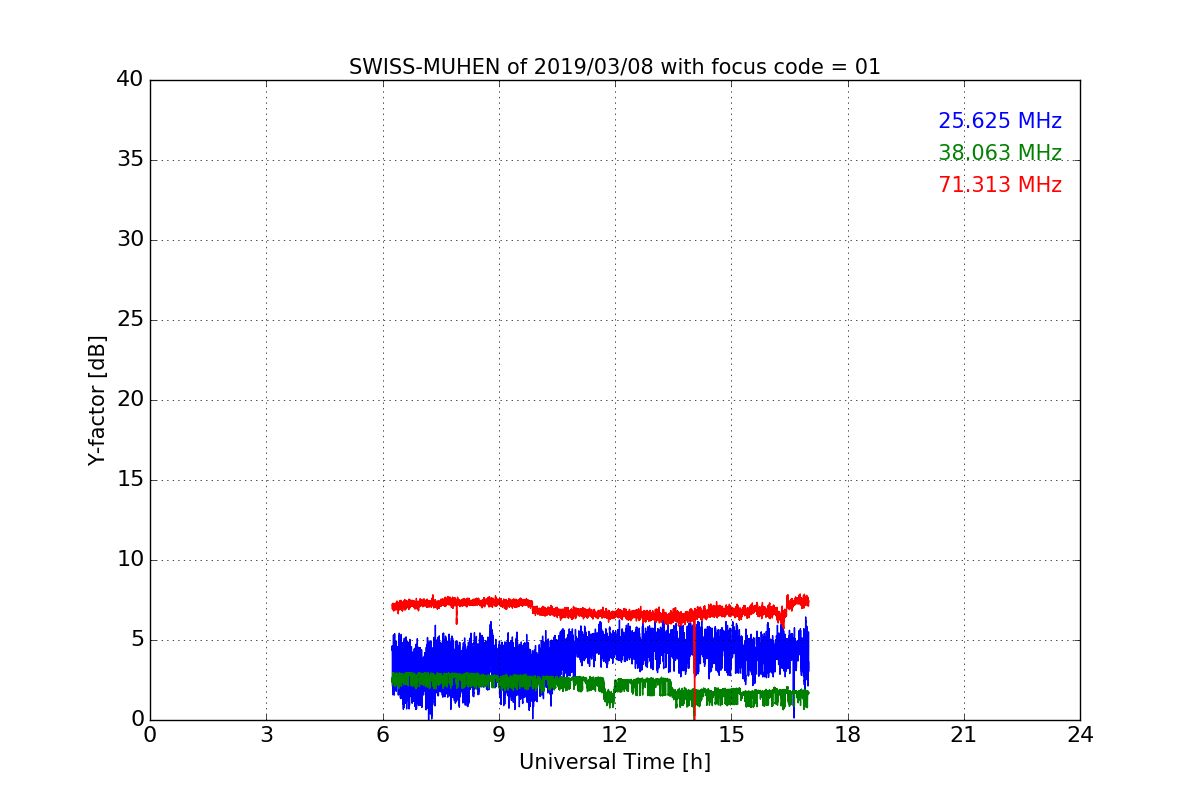Select the red 71.313 MHz legend label
This screenshot has width=1200, height=800.
pos(1000,185)
